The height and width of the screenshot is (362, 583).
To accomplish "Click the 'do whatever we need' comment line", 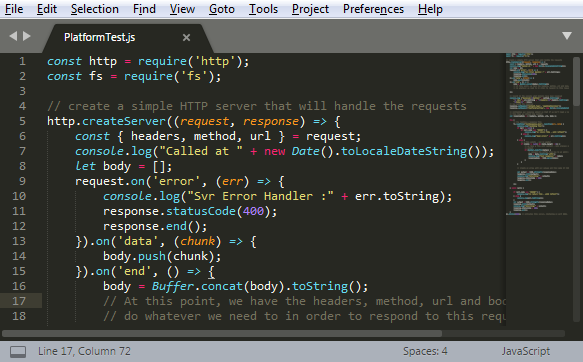I will pos(304,317).
